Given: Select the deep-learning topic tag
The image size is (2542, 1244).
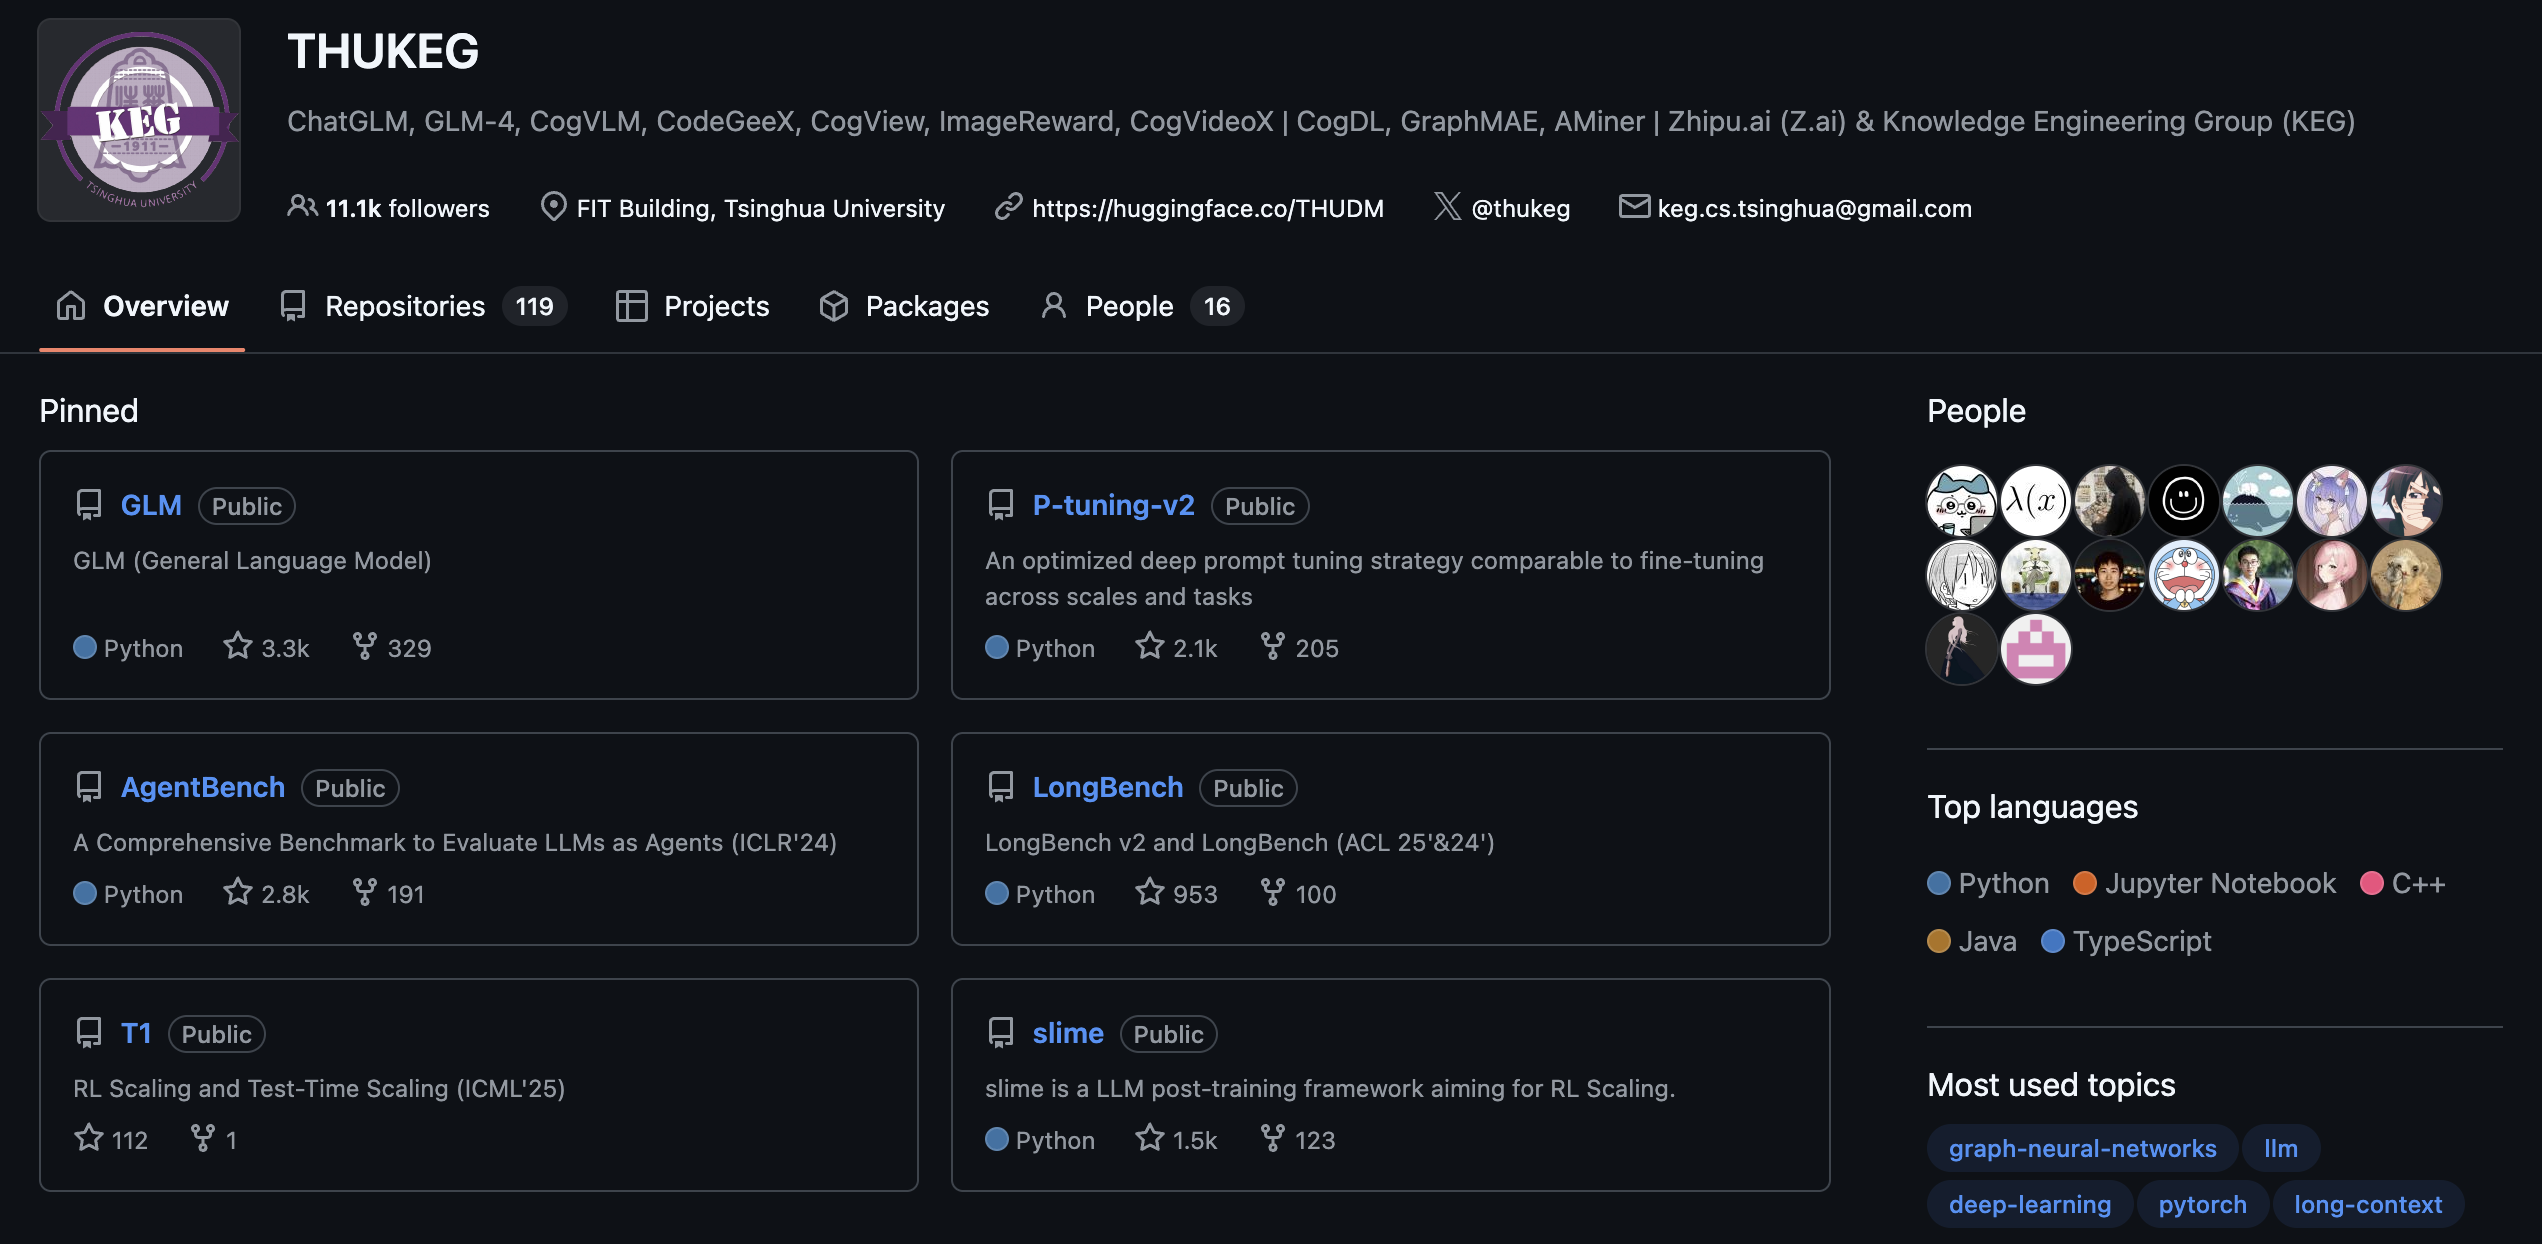Looking at the screenshot, I should [x=2030, y=1204].
